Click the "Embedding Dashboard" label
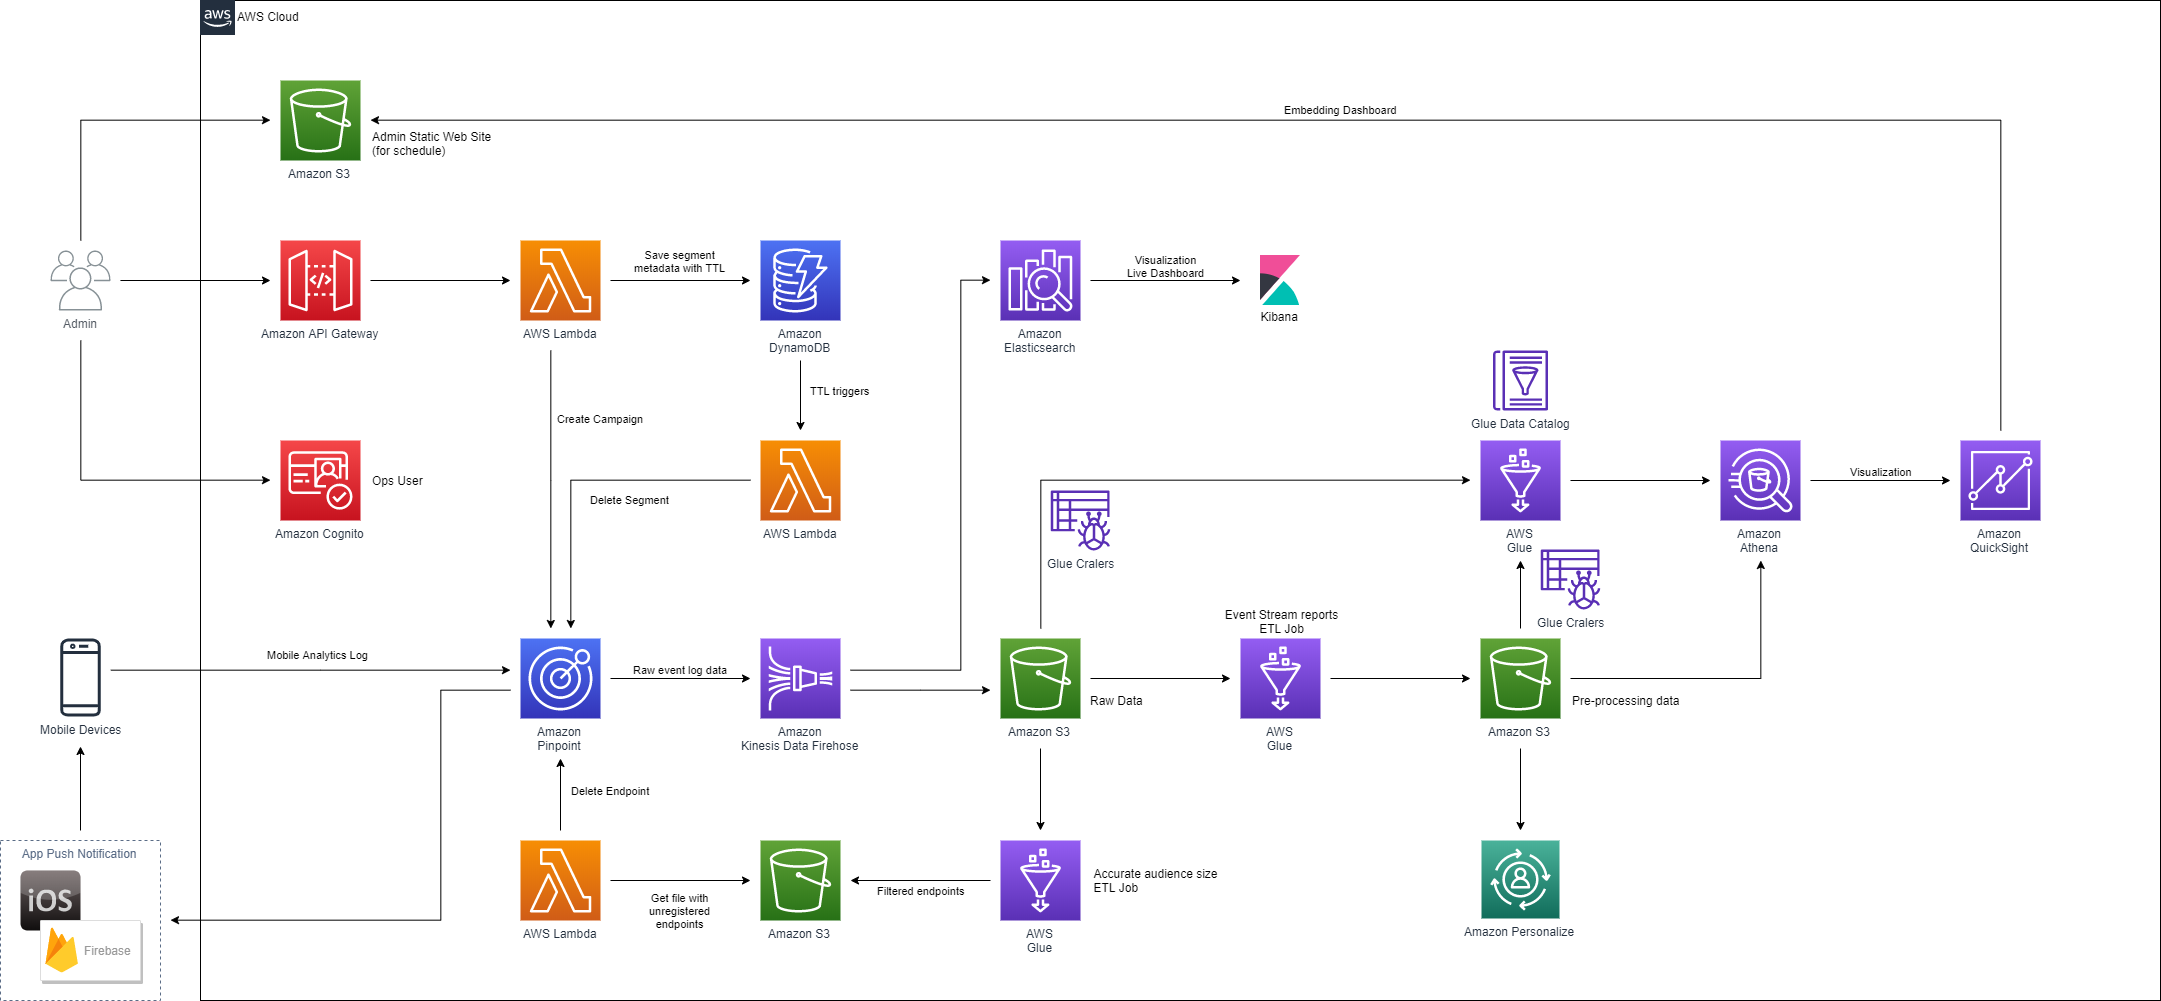The width and height of the screenshot is (2161, 1001). click(1340, 110)
